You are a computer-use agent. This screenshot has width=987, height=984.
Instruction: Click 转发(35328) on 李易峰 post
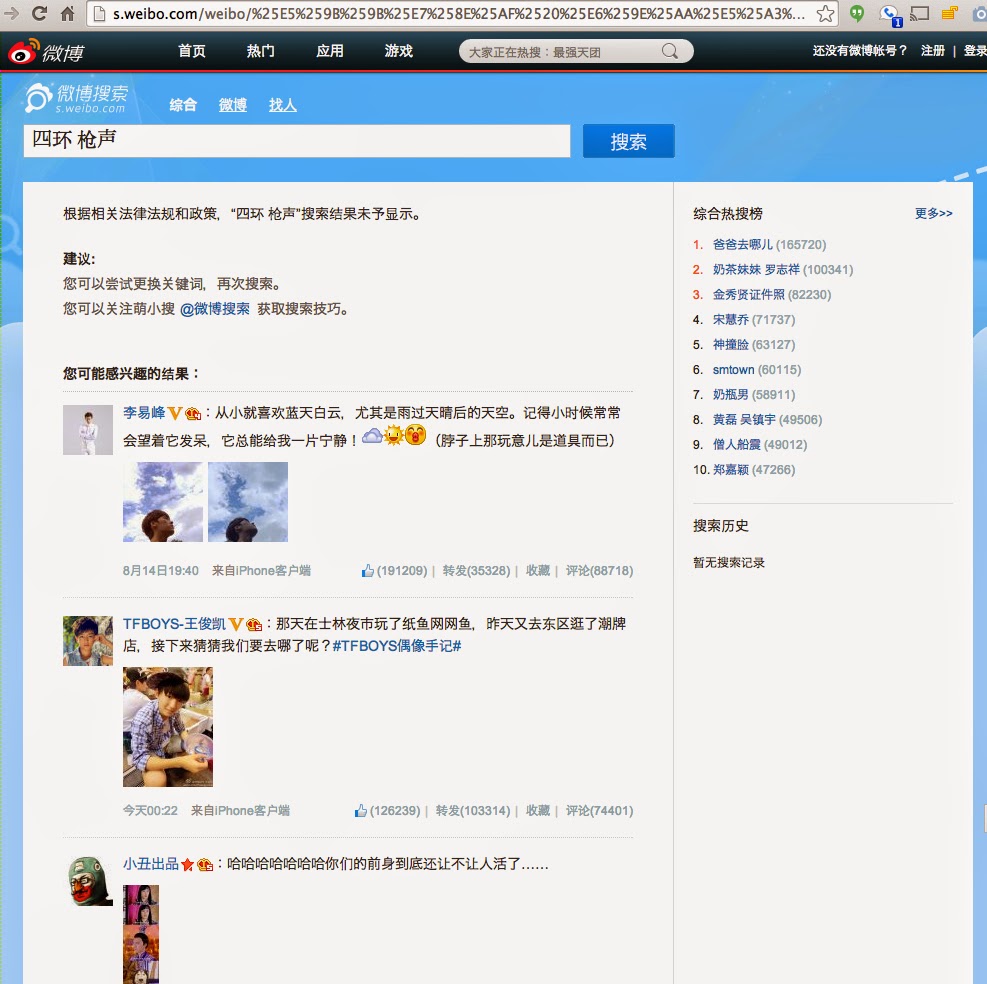477,571
